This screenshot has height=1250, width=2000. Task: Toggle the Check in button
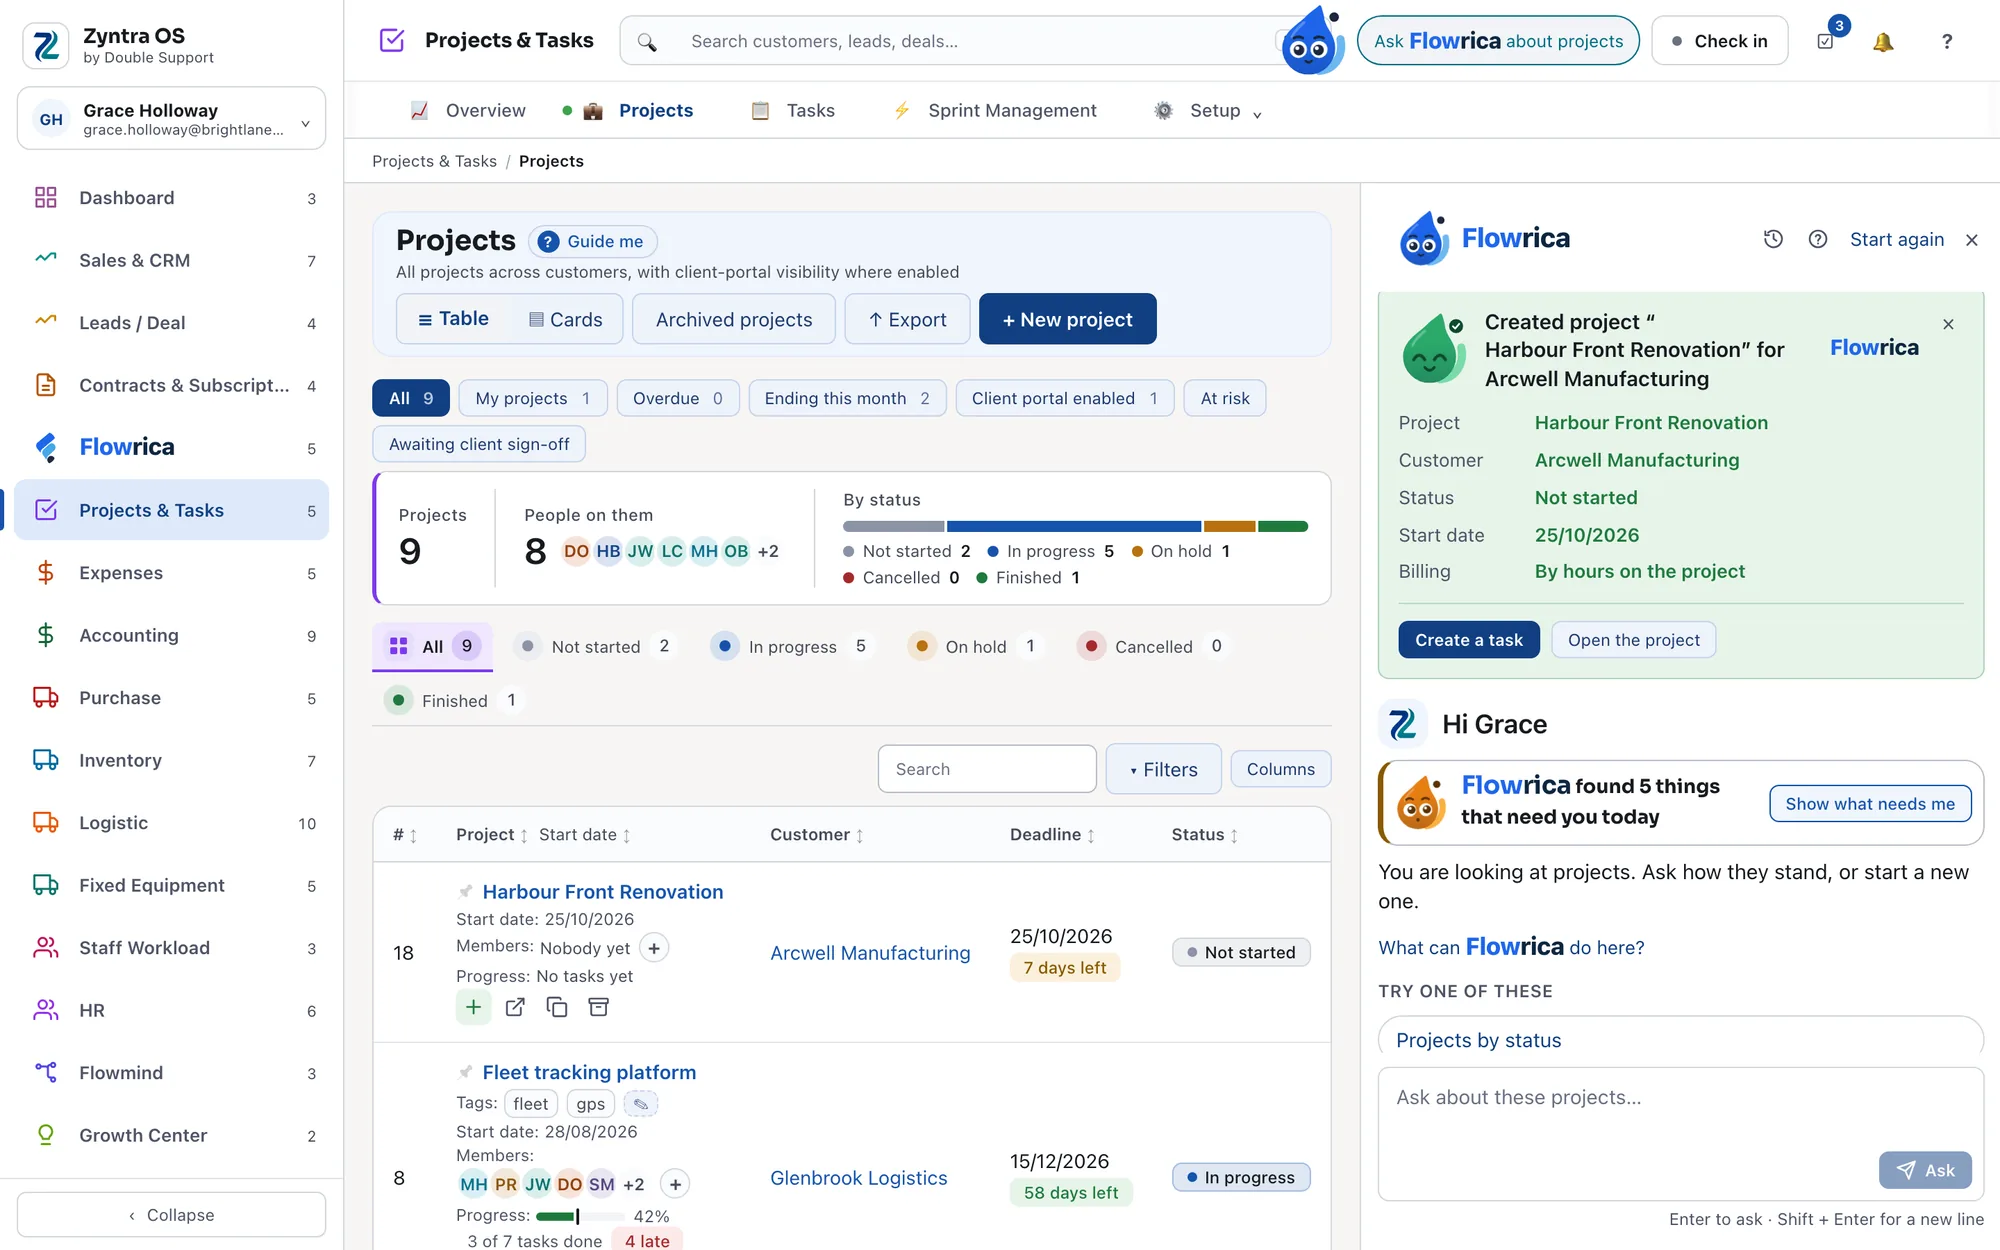(1720, 41)
